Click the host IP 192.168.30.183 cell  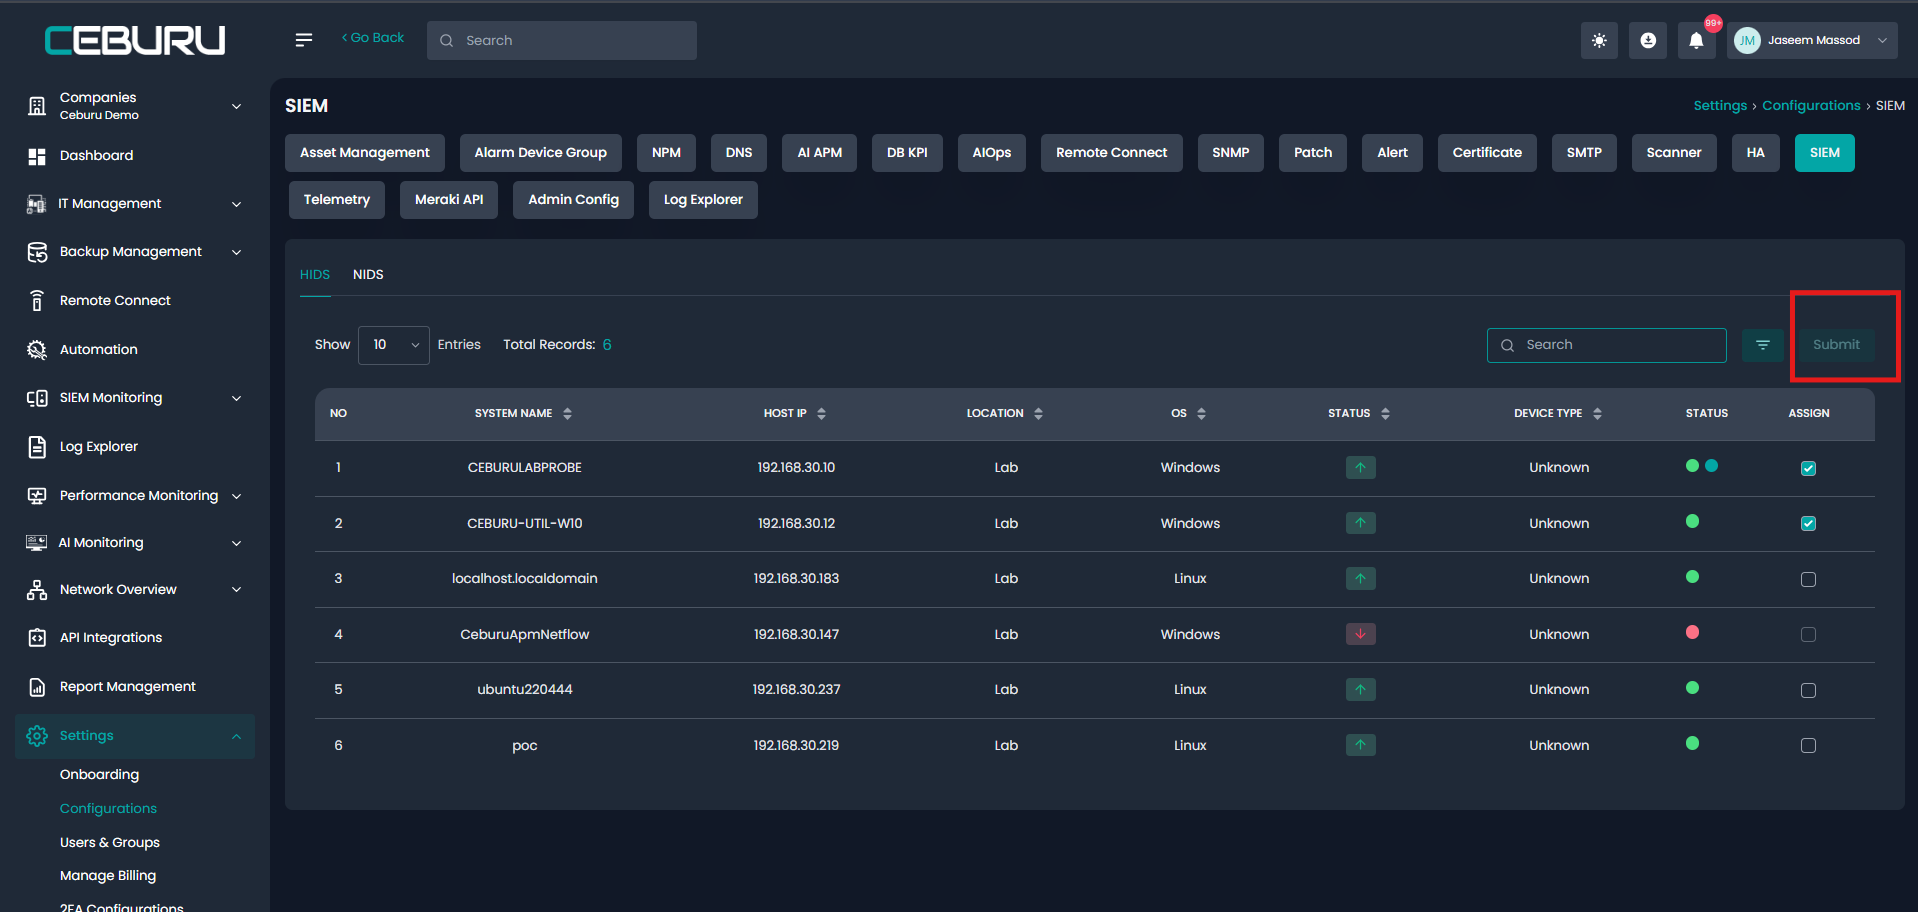(x=796, y=579)
